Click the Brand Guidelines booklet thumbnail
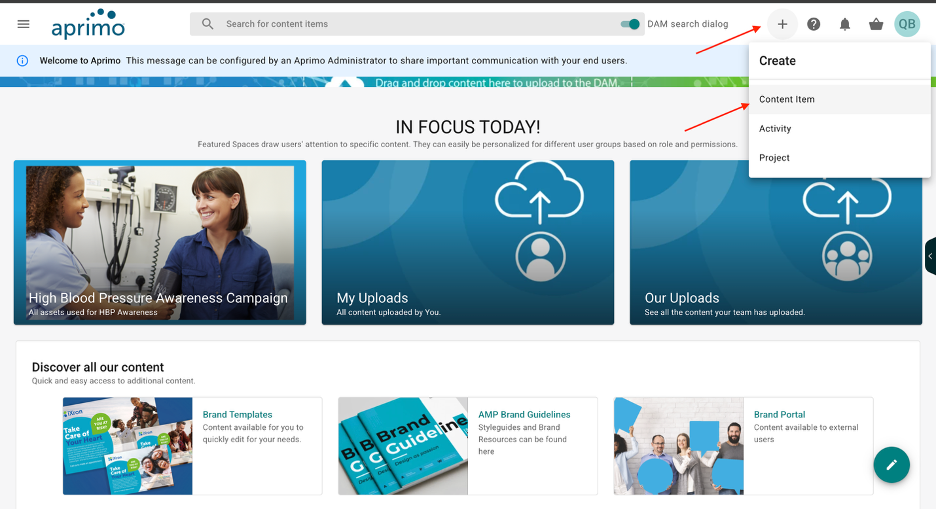936x510 pixels. [403, 446]
